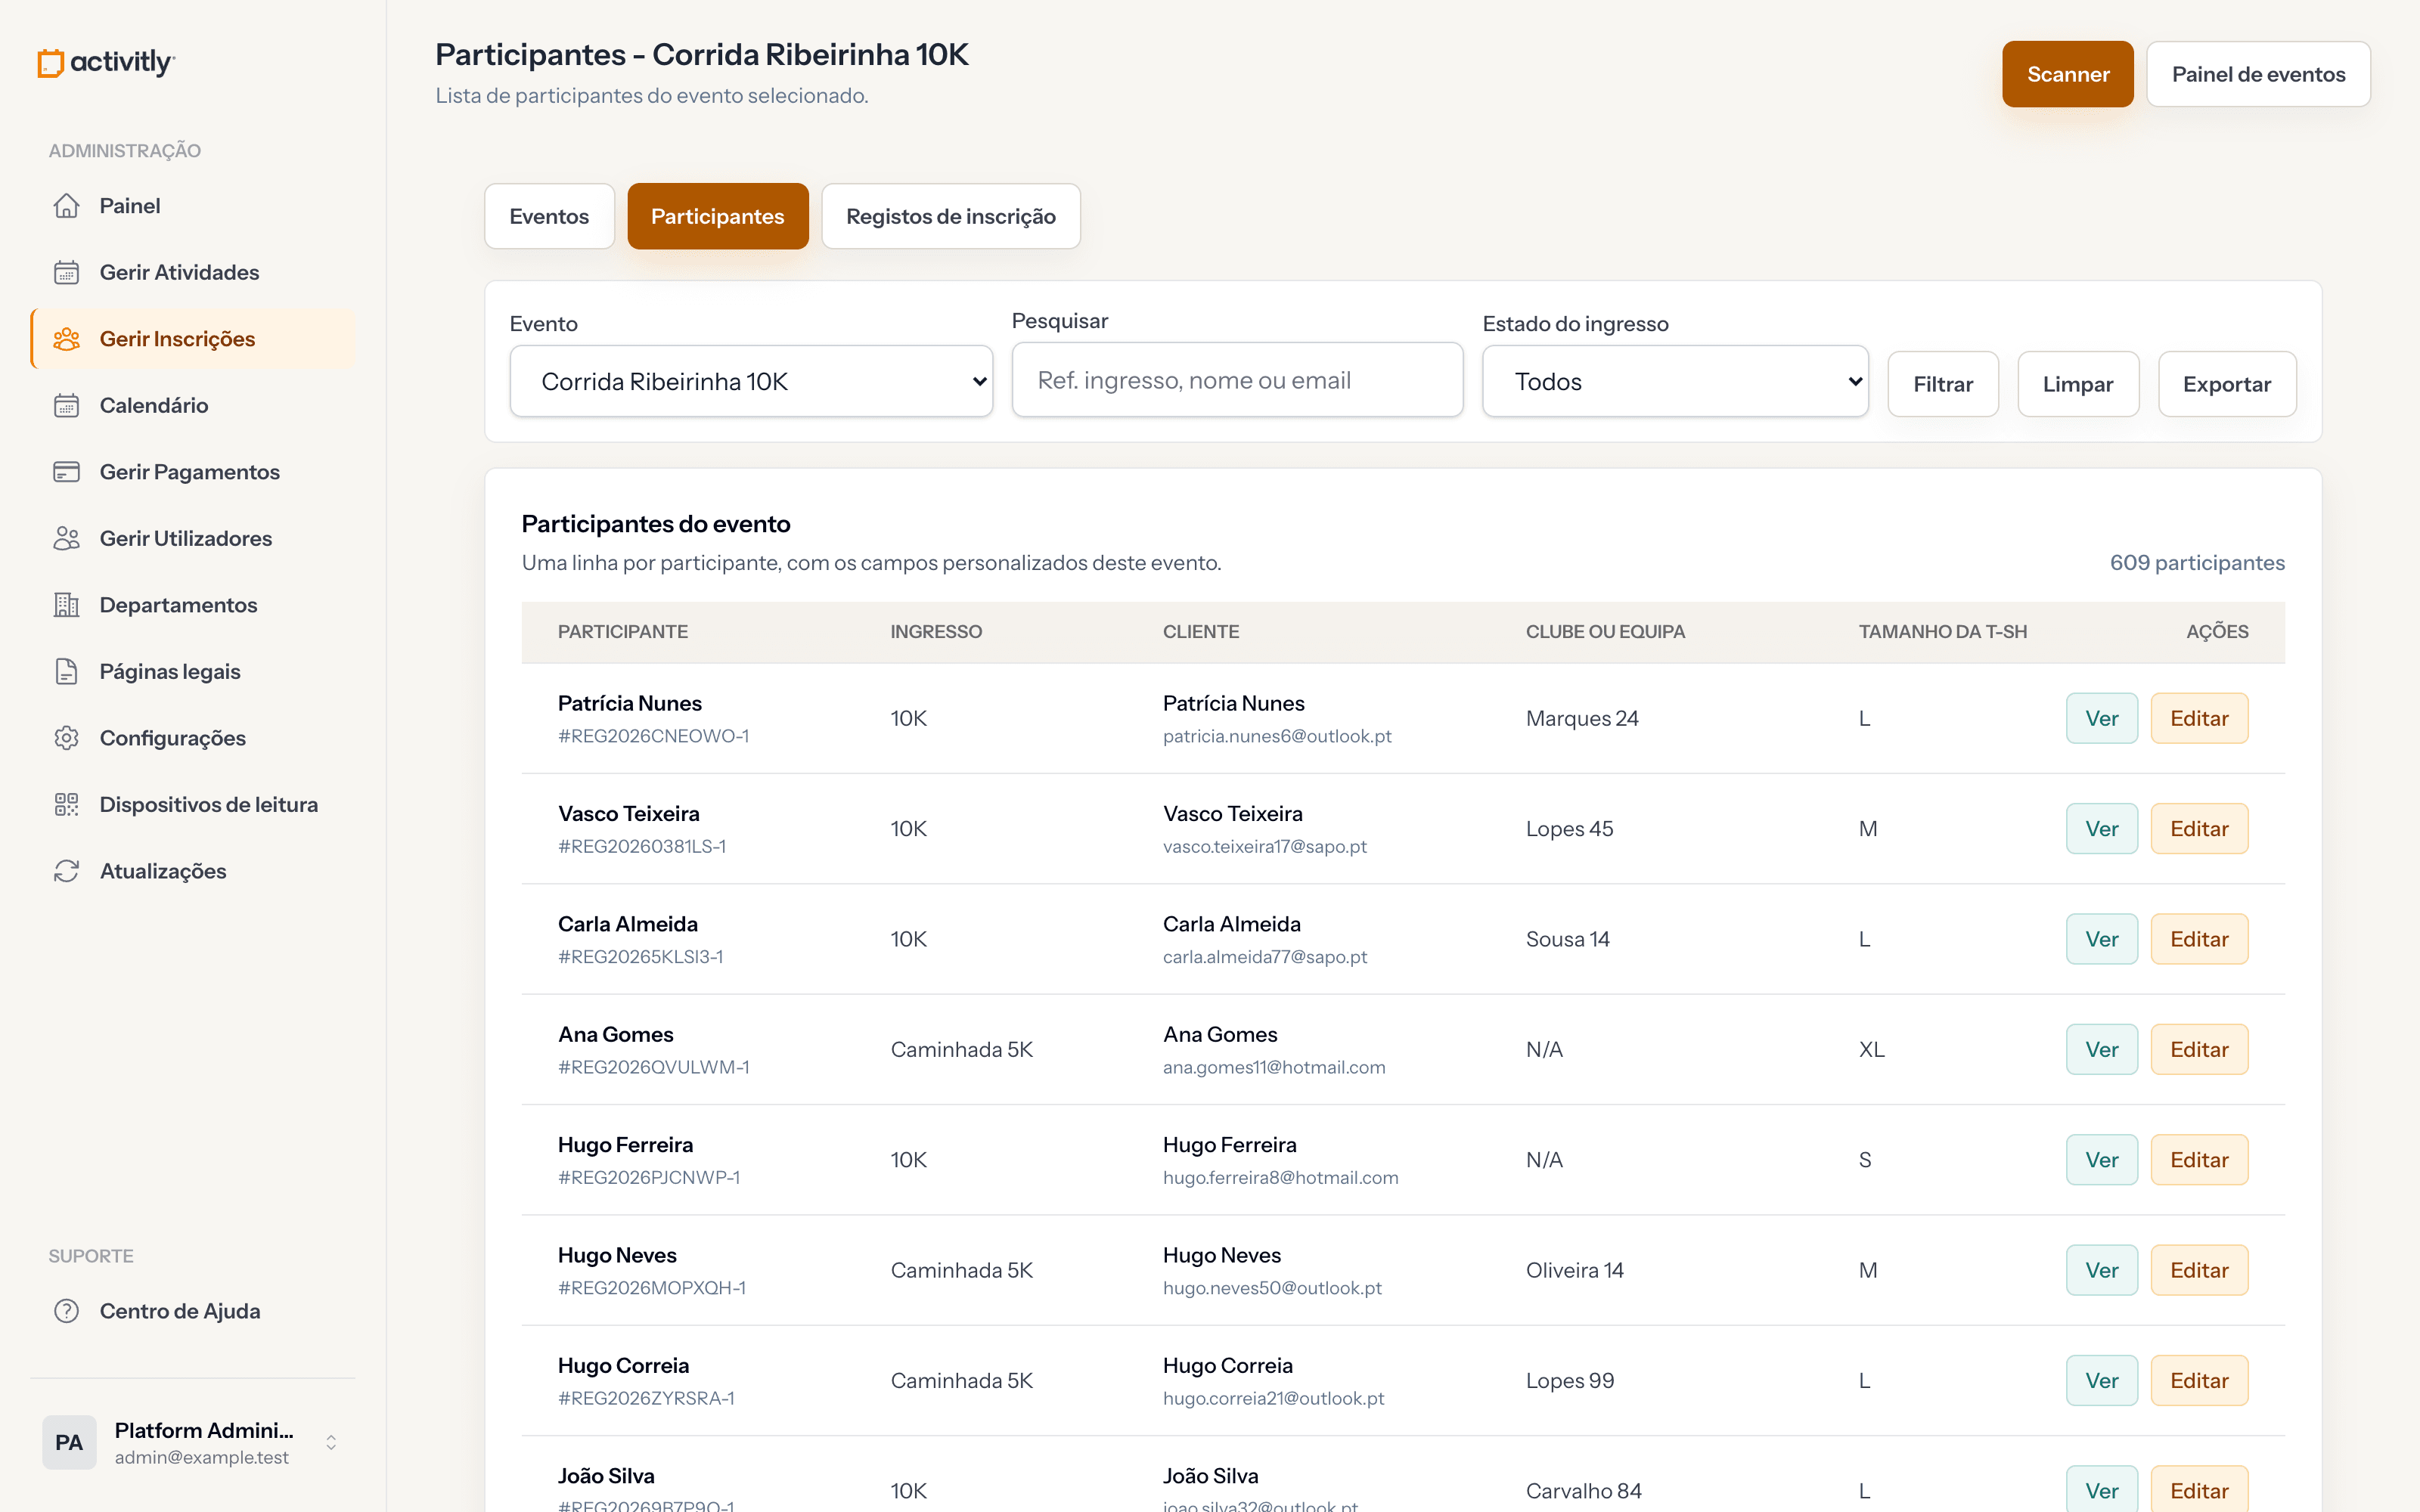Open the Evento dropdown Corrida Ribeirinha 10K
This screenshot has height=1512, width=2420.
coord(751,381)
